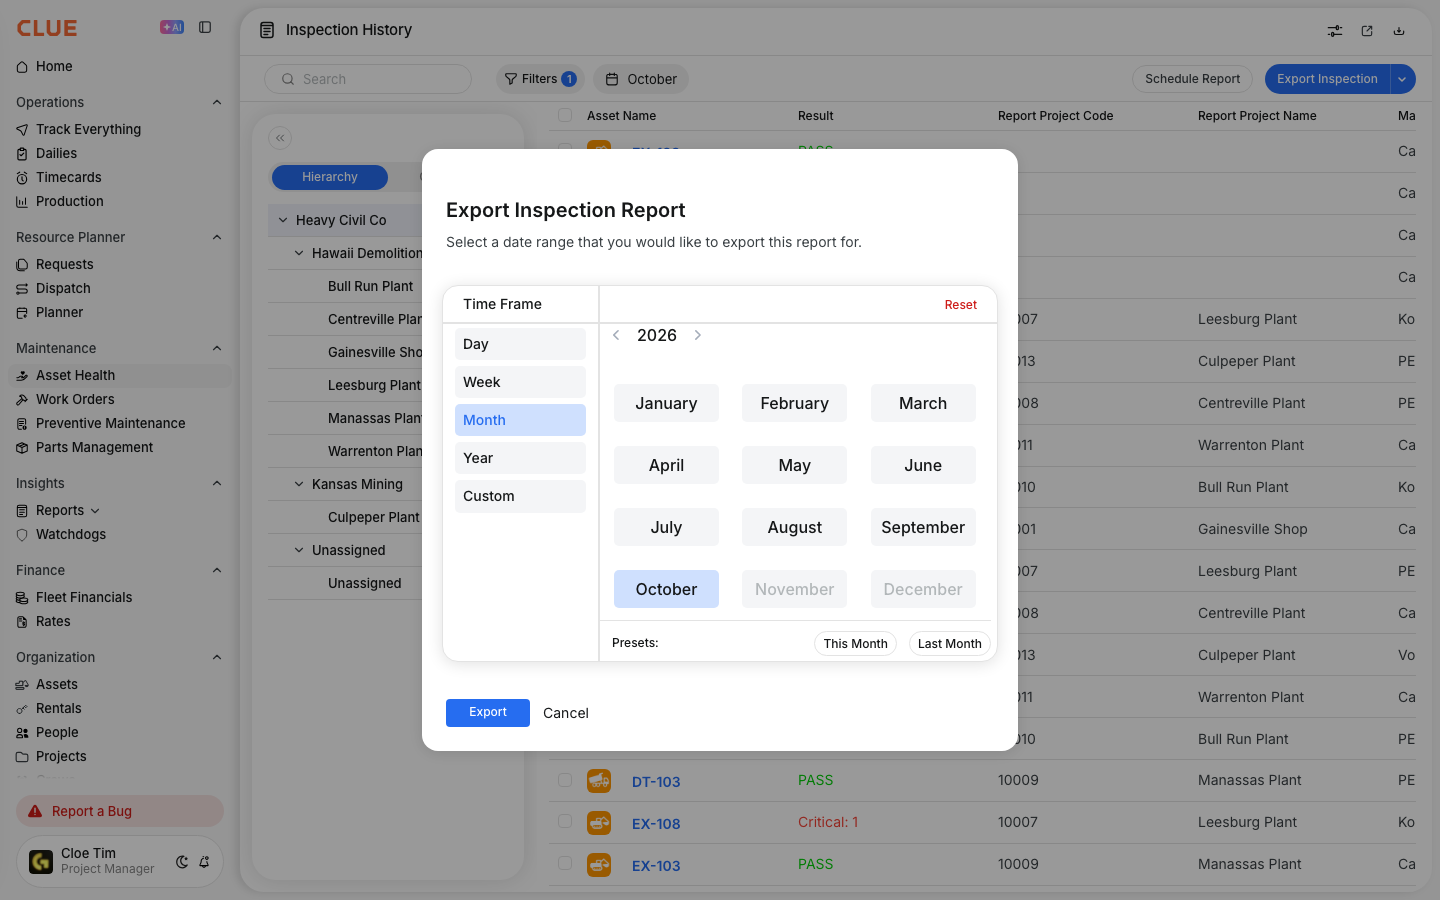Open Production in sidebar

[x=69, y=201]
